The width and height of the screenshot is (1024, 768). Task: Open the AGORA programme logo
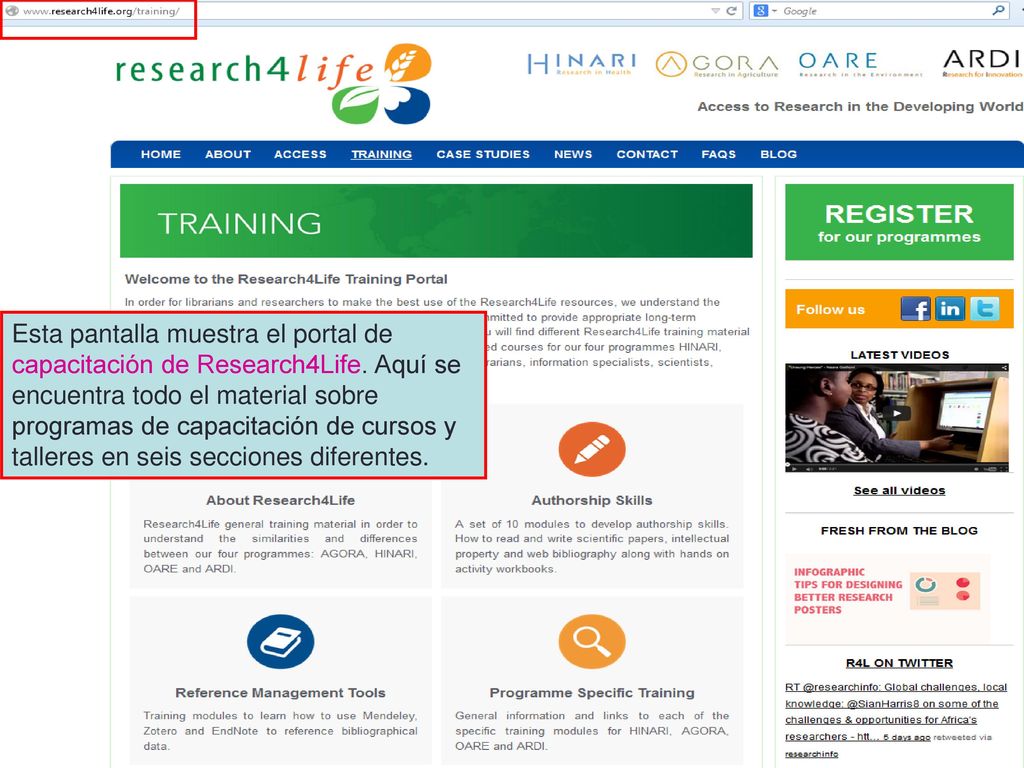click(x=717, y=64)
